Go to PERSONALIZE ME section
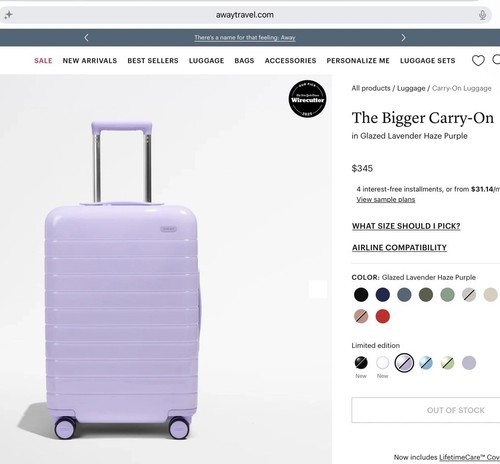 [358, 61]
